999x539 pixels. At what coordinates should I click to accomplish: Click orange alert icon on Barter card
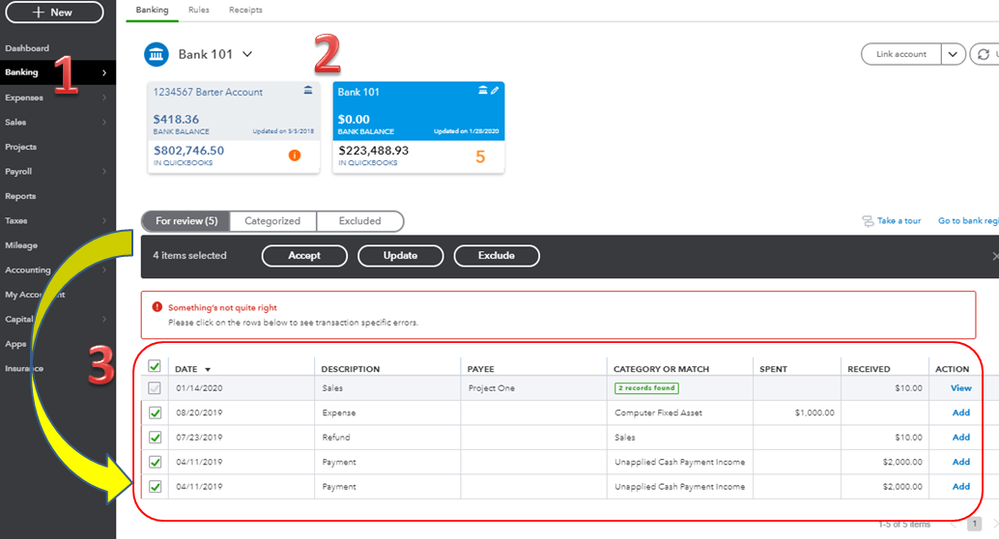[x=294, y=155]
